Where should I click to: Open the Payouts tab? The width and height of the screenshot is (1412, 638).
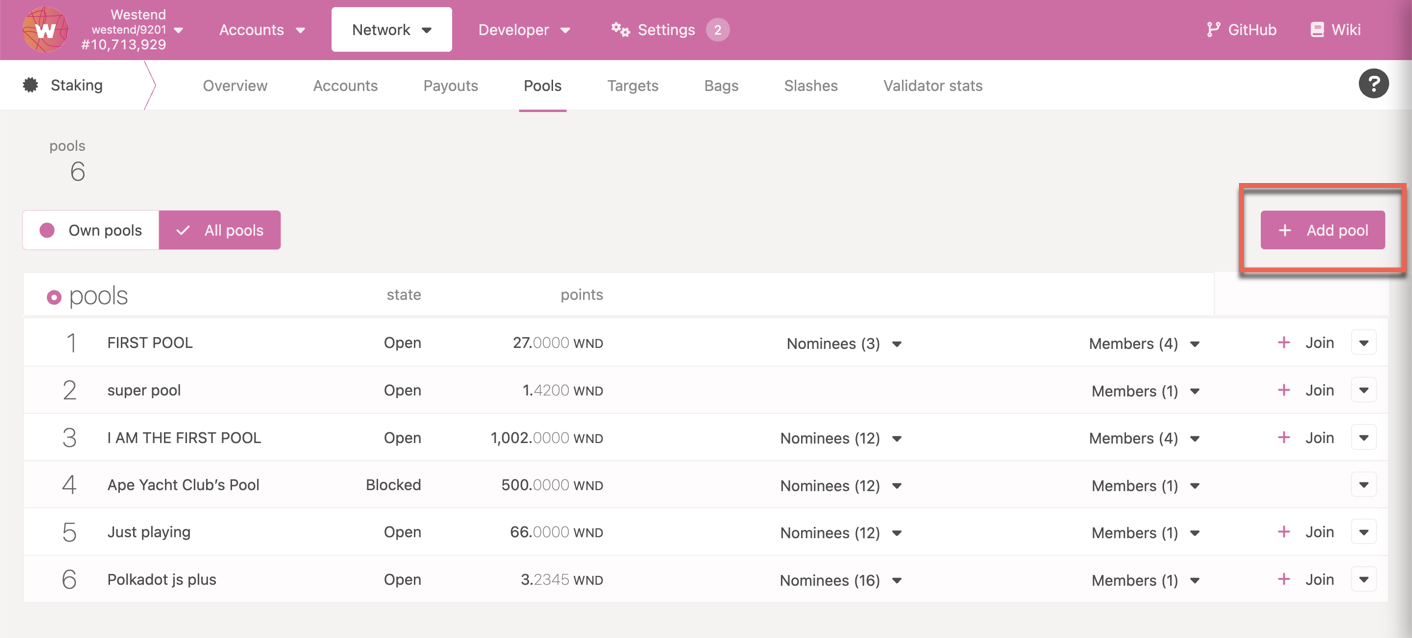[x=450, y=85]
